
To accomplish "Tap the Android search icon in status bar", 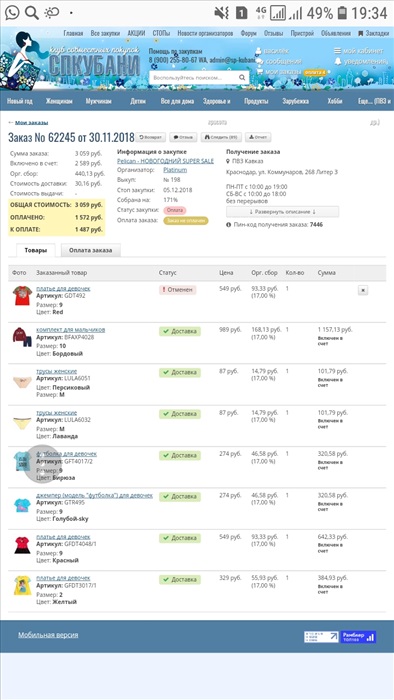I will [x=32, y=13].
